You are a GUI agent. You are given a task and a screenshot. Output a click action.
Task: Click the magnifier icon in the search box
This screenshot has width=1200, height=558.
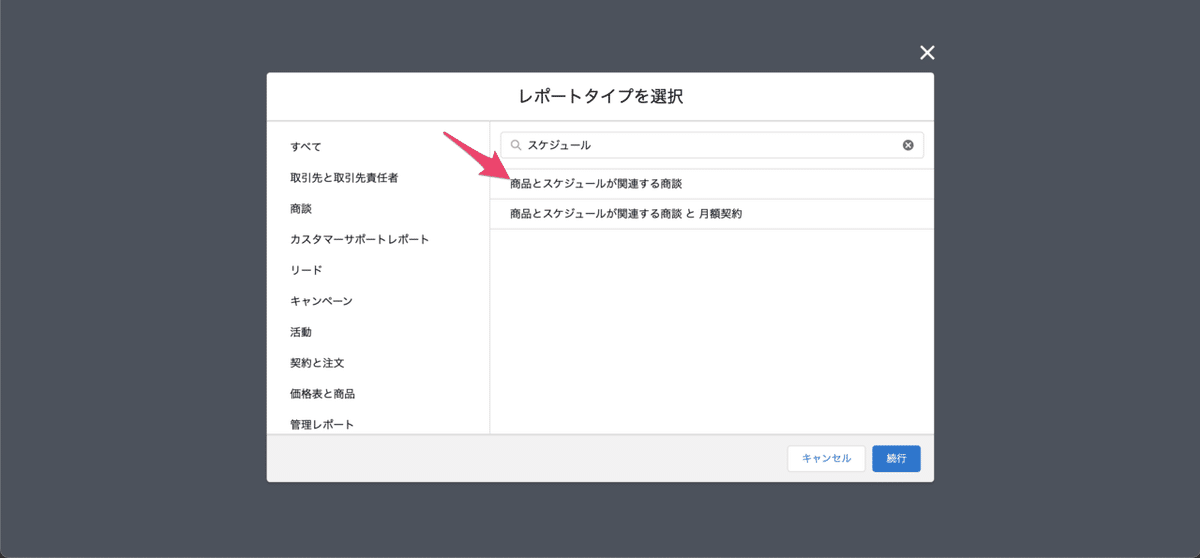(516, 145)
